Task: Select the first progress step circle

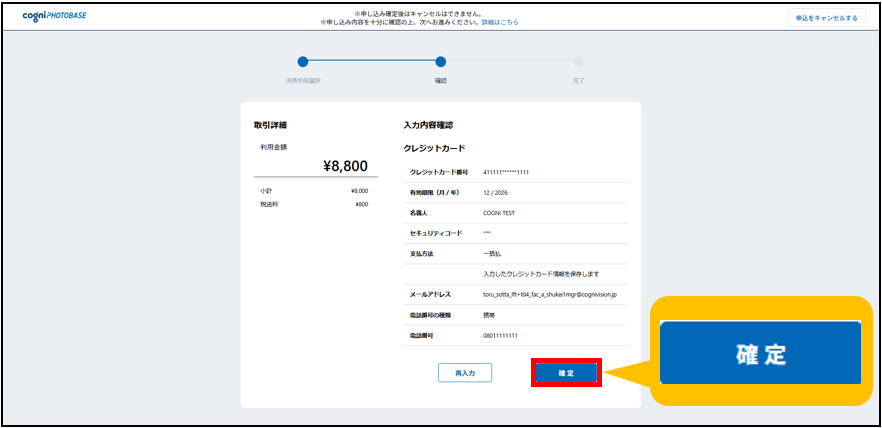Action: coord(303,62)
